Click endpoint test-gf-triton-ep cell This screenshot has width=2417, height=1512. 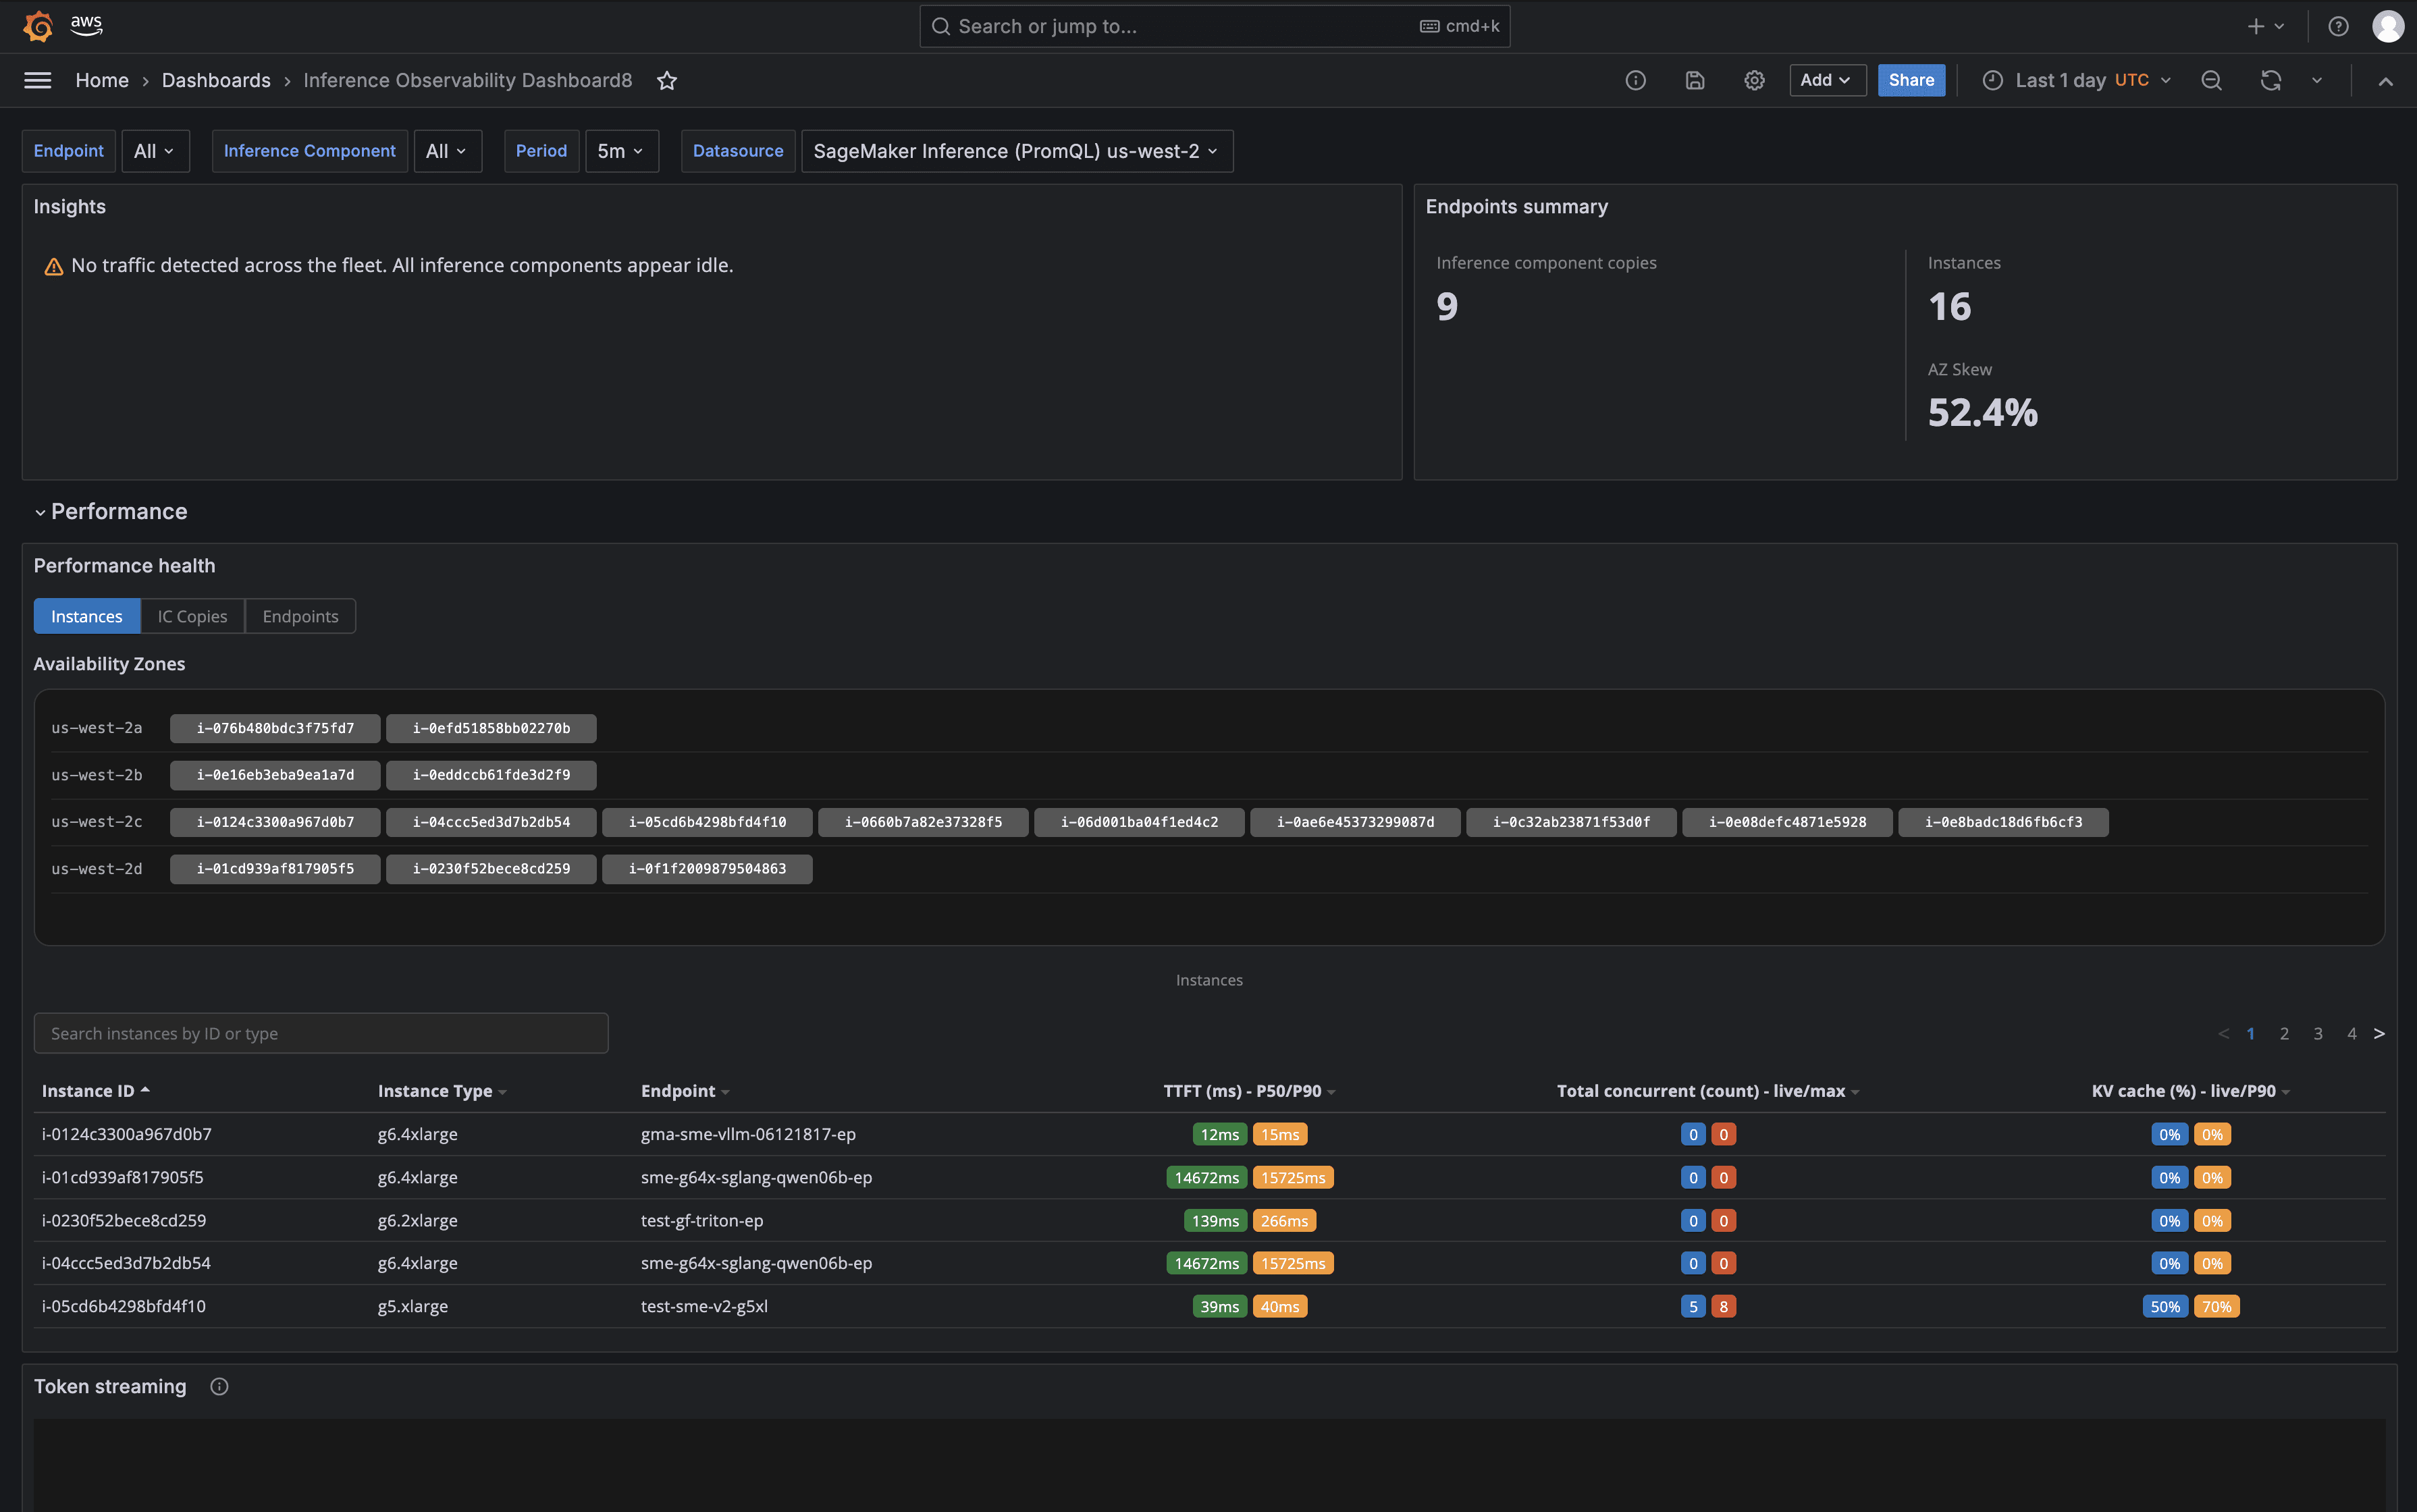click(702, 1220)
